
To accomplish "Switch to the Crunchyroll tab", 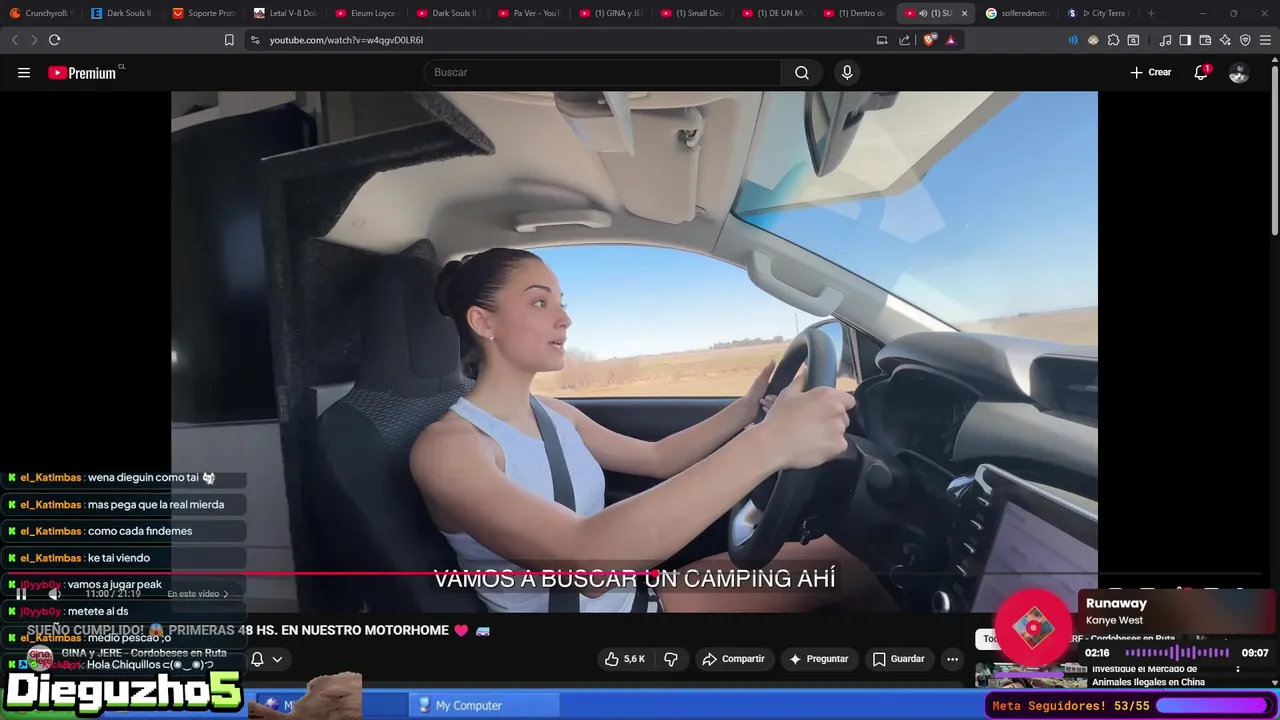I will 41,13.
